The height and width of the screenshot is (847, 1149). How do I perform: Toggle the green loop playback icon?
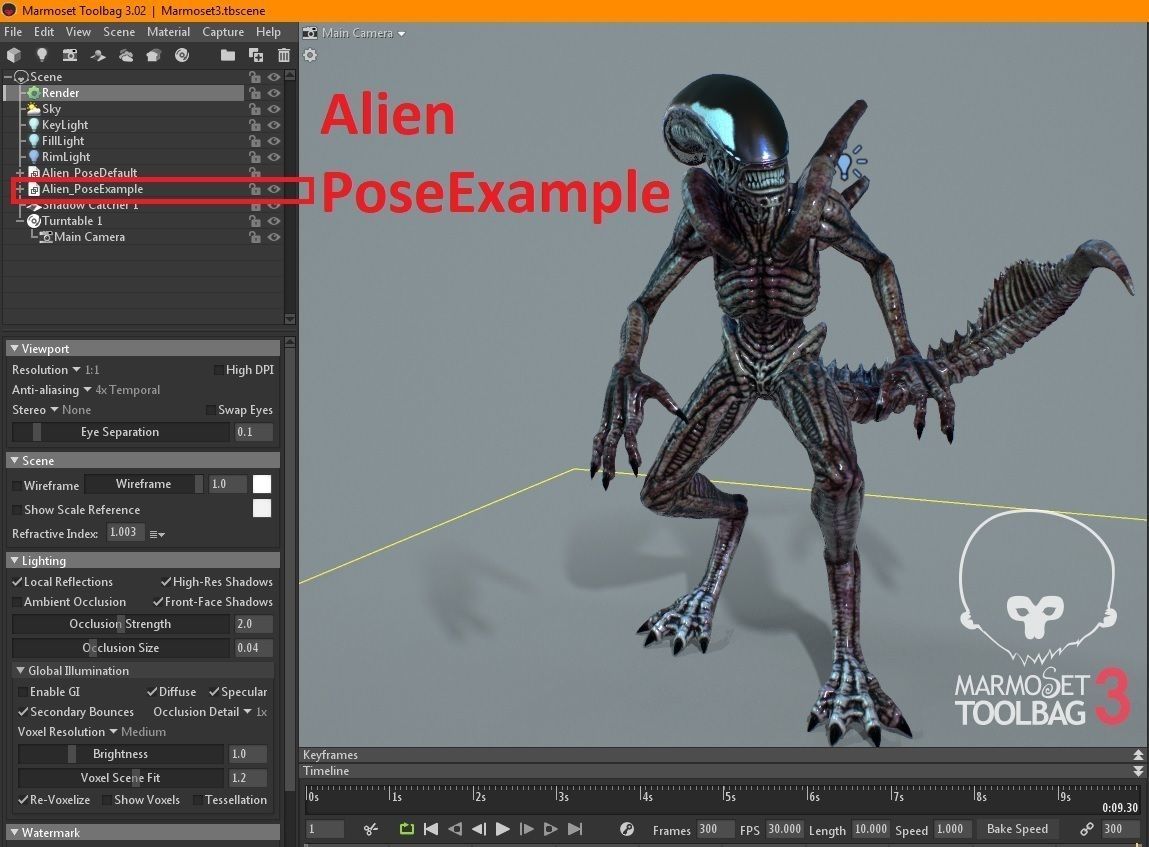406,829
